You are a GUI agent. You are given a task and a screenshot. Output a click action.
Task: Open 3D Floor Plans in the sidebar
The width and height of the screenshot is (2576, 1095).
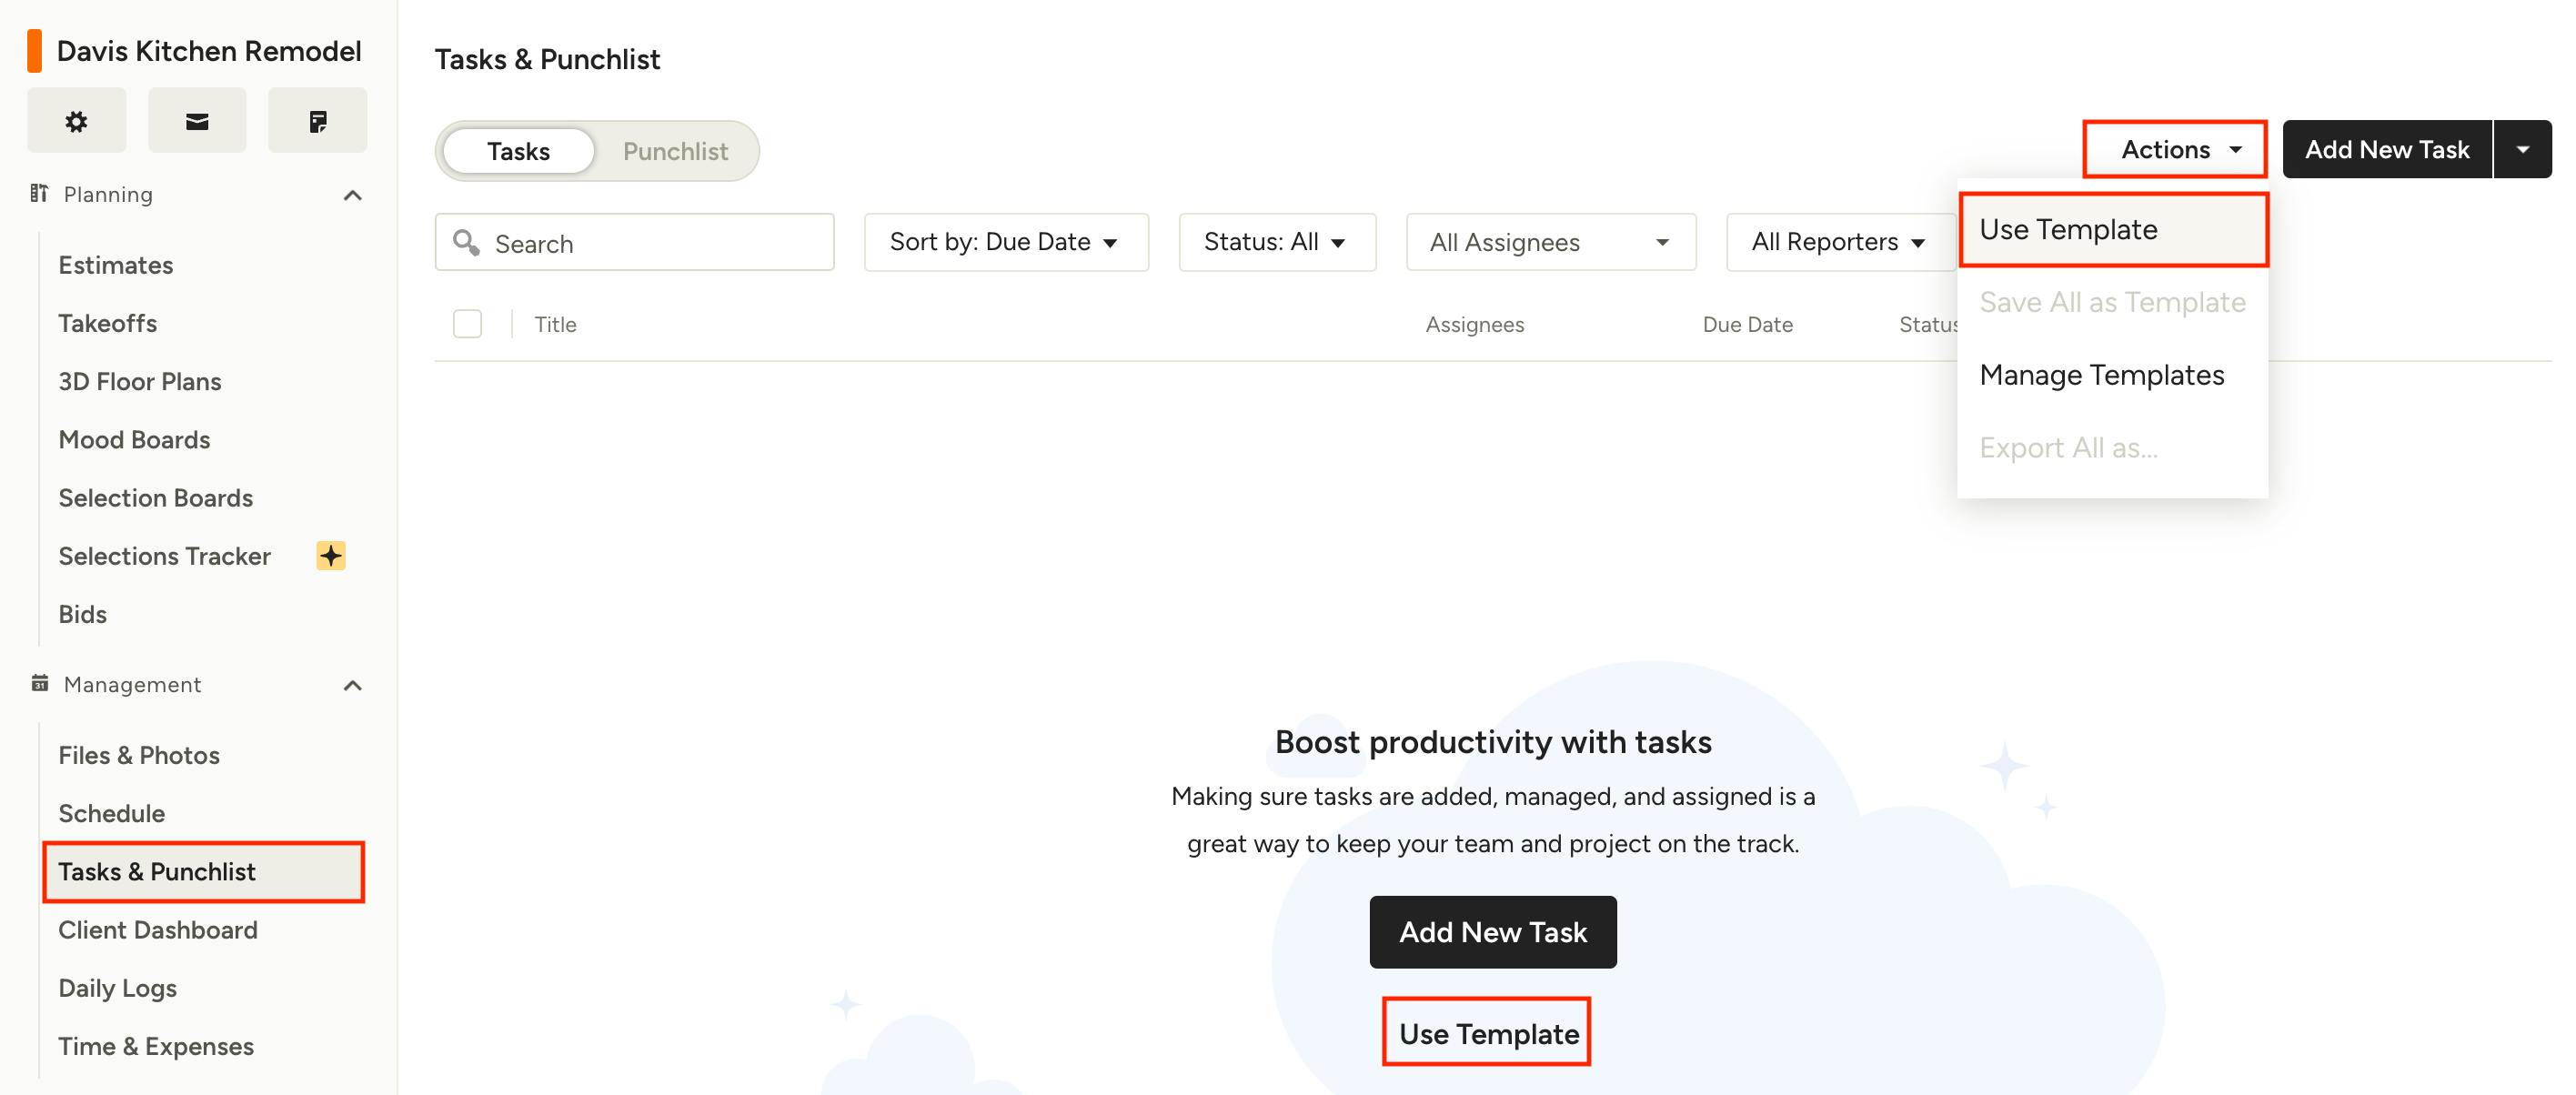140,381
